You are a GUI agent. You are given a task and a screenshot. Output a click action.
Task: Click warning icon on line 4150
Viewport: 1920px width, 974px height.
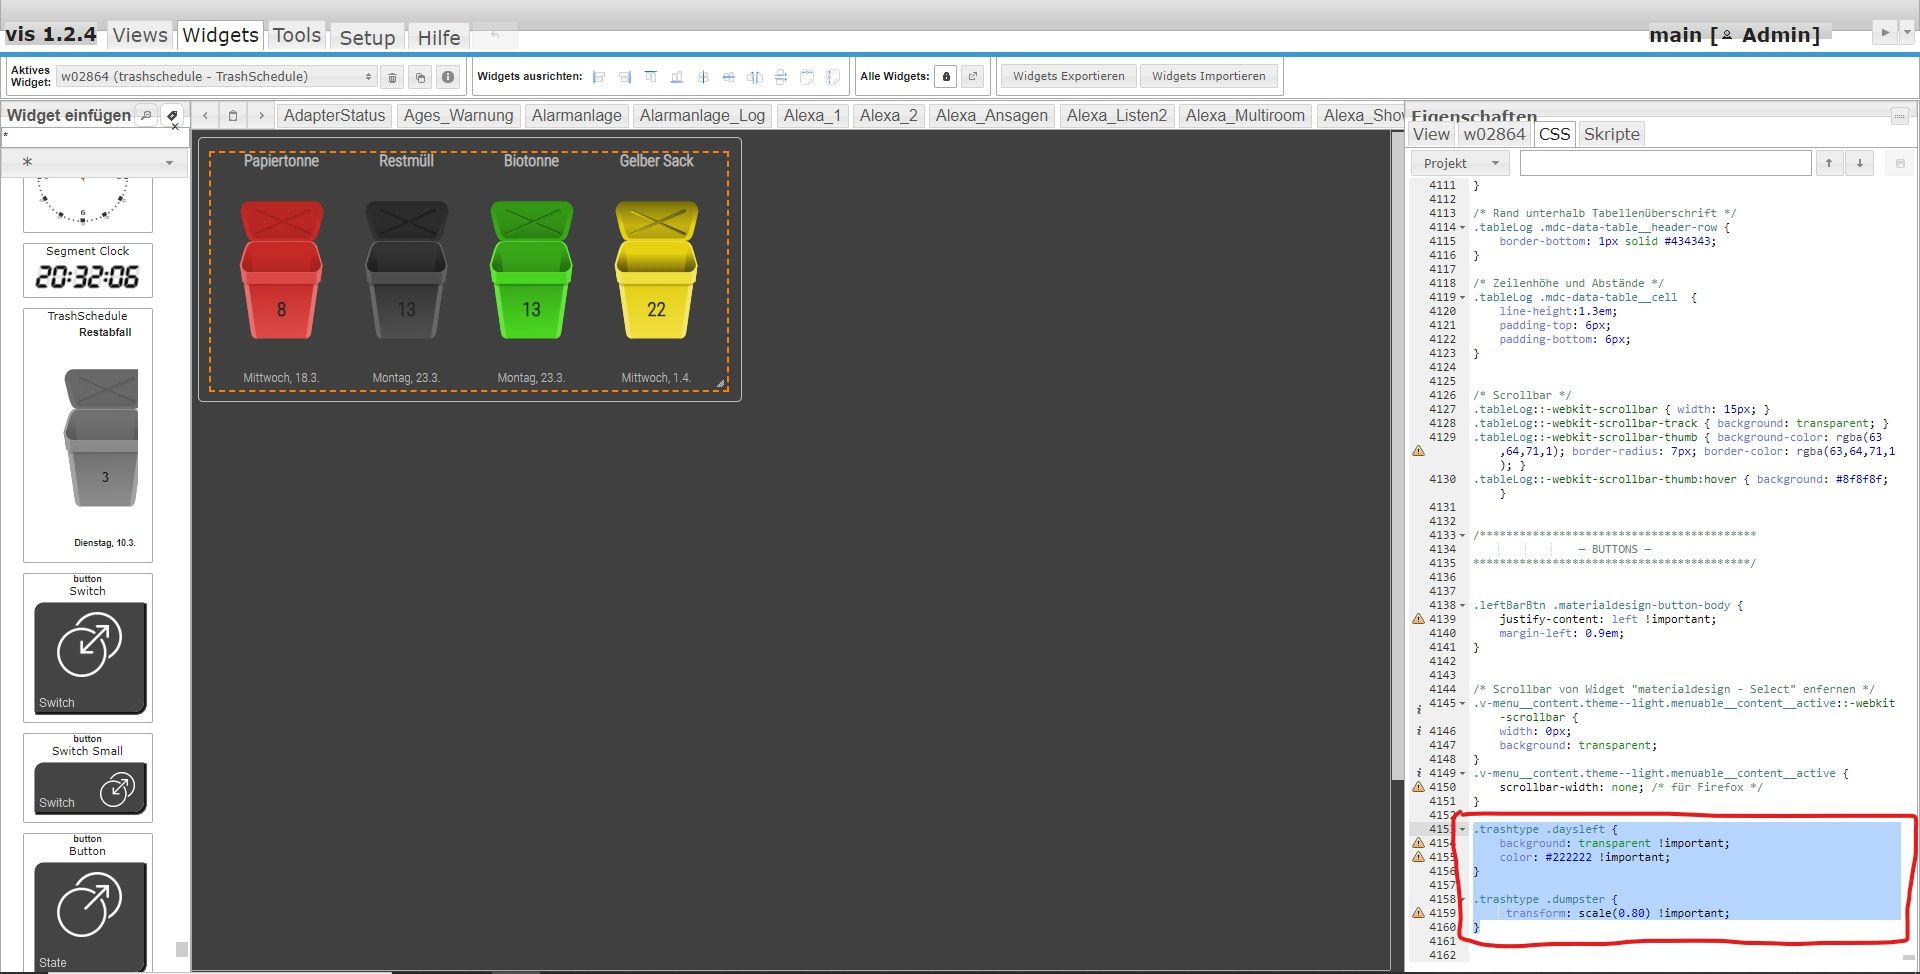coord(1418,787)
